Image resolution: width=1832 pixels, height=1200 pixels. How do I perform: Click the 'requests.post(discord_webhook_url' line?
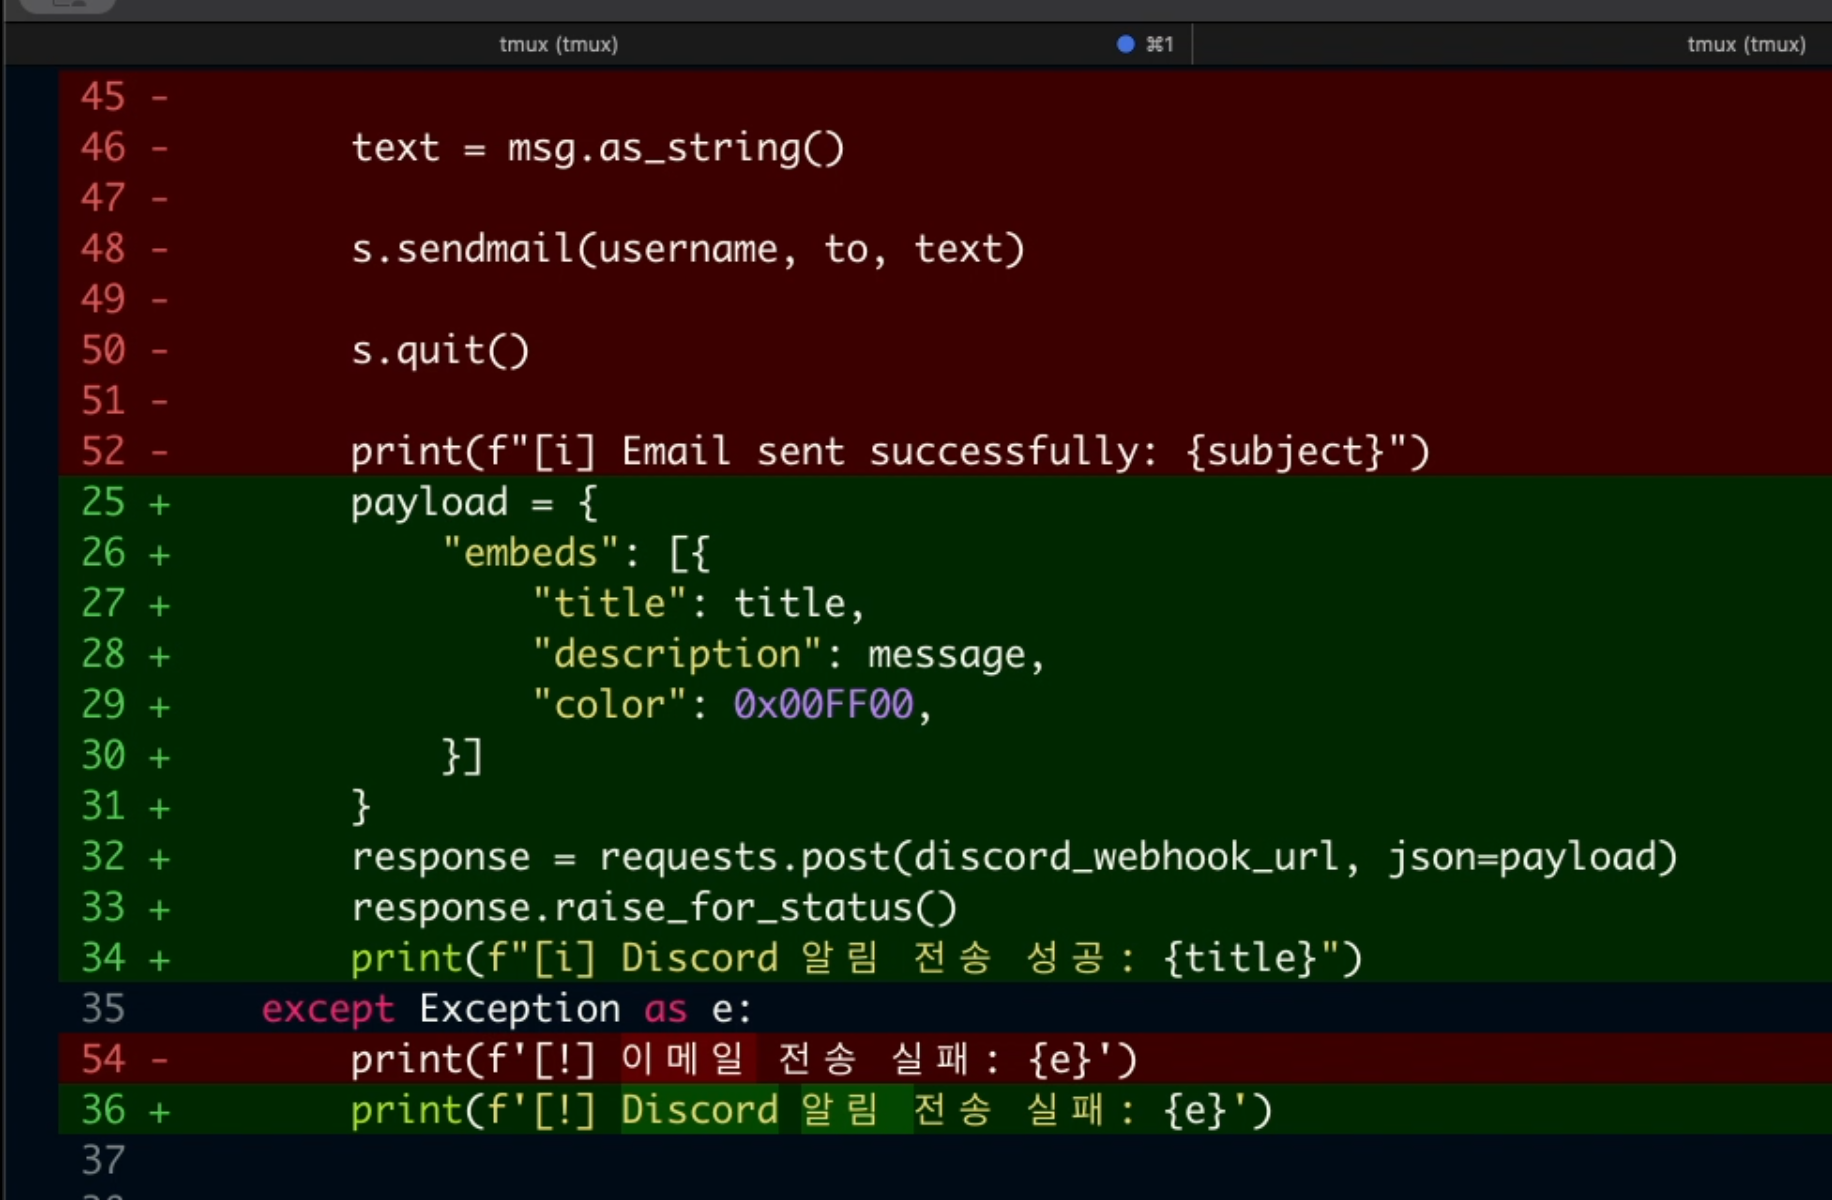(x=1014, y=857)
